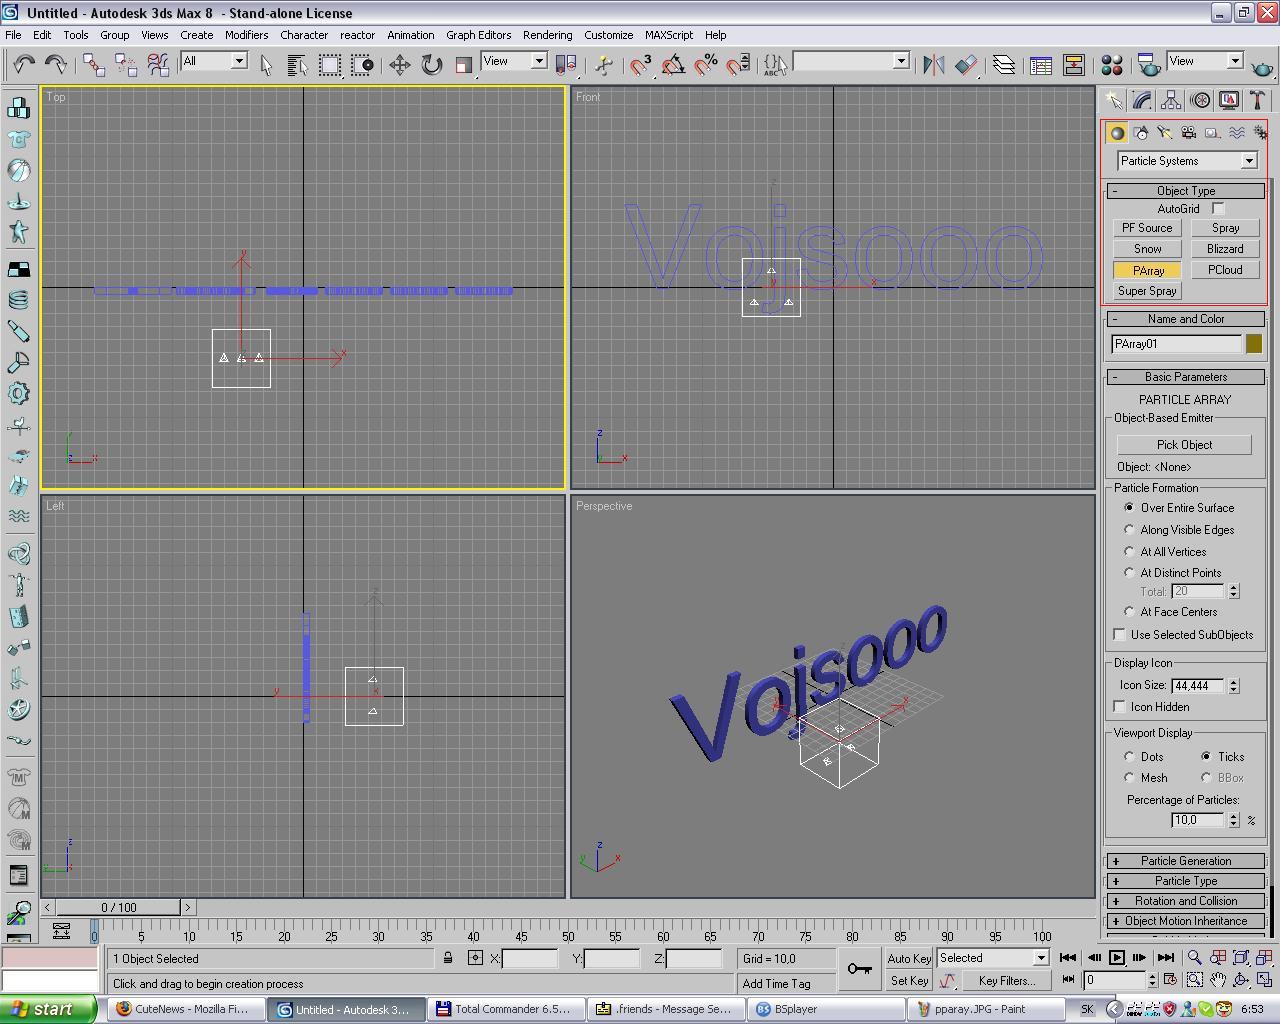This screenshot has height=1024, width=1280.
Task: Select Lights category icon
Action: tap(1165, 133)
